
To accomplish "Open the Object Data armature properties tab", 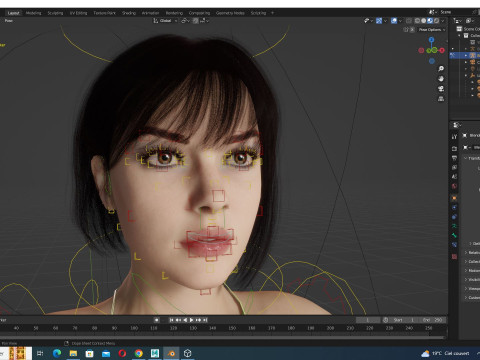I will pos(454,226).
